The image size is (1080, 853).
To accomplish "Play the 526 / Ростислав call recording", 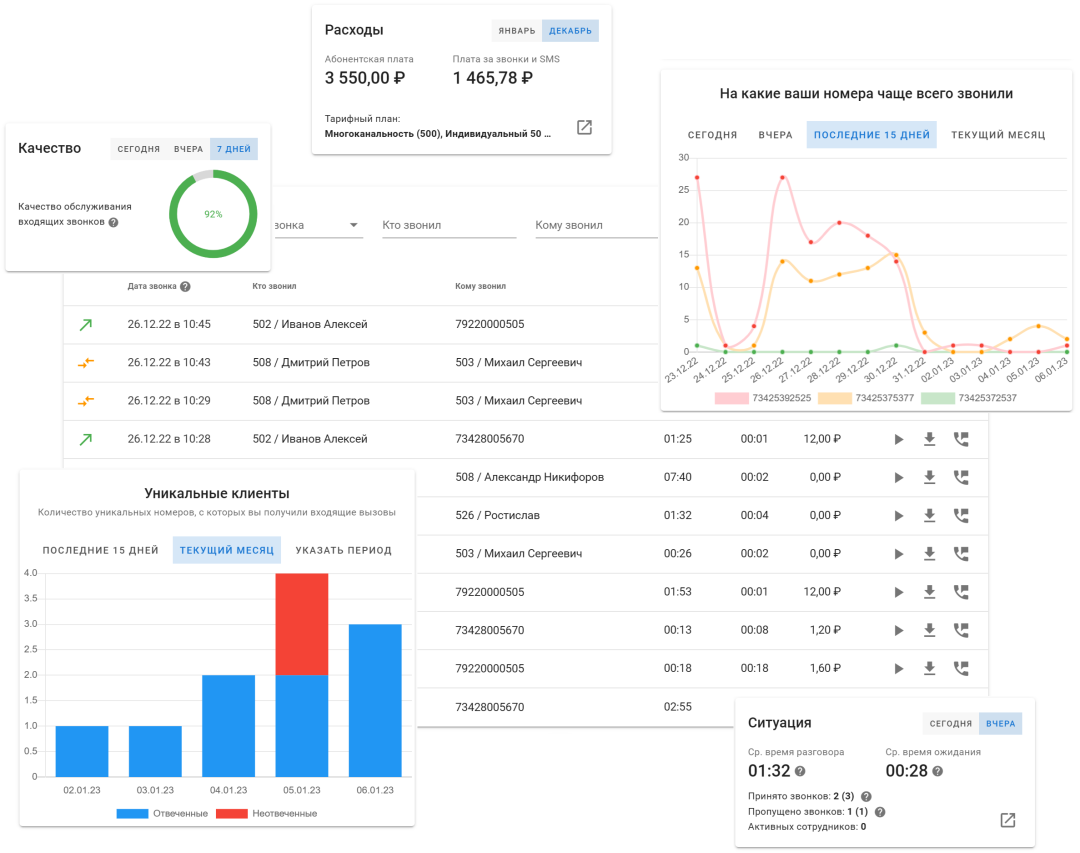I will [898, 516].
